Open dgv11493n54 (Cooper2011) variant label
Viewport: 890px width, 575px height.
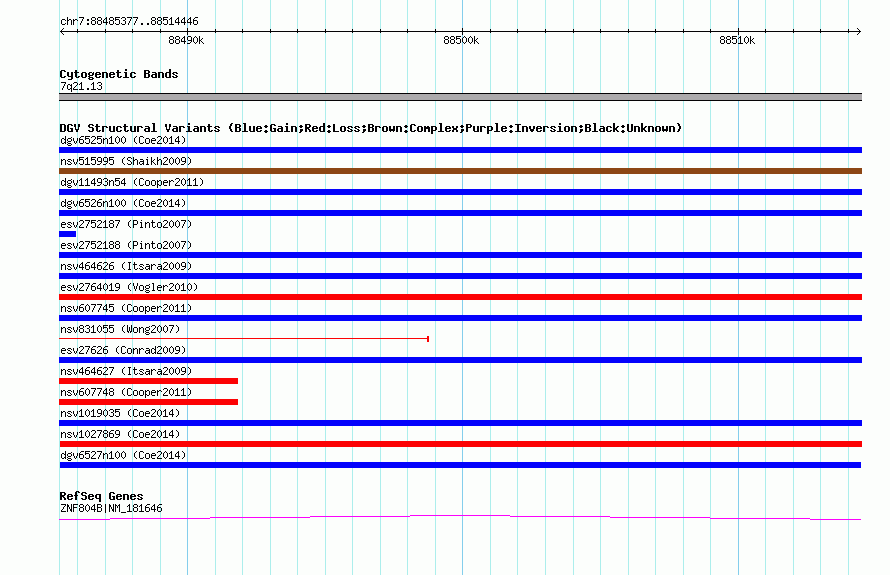point(132,182)
